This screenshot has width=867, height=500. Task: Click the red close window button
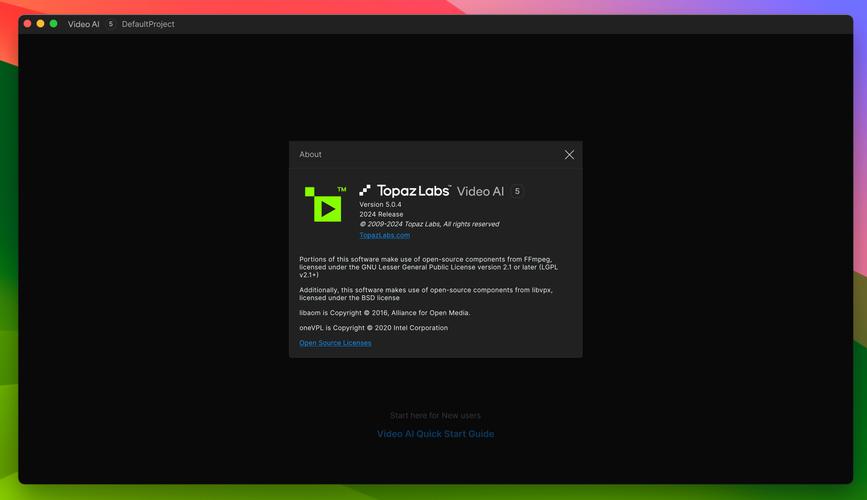click(28, 24)
